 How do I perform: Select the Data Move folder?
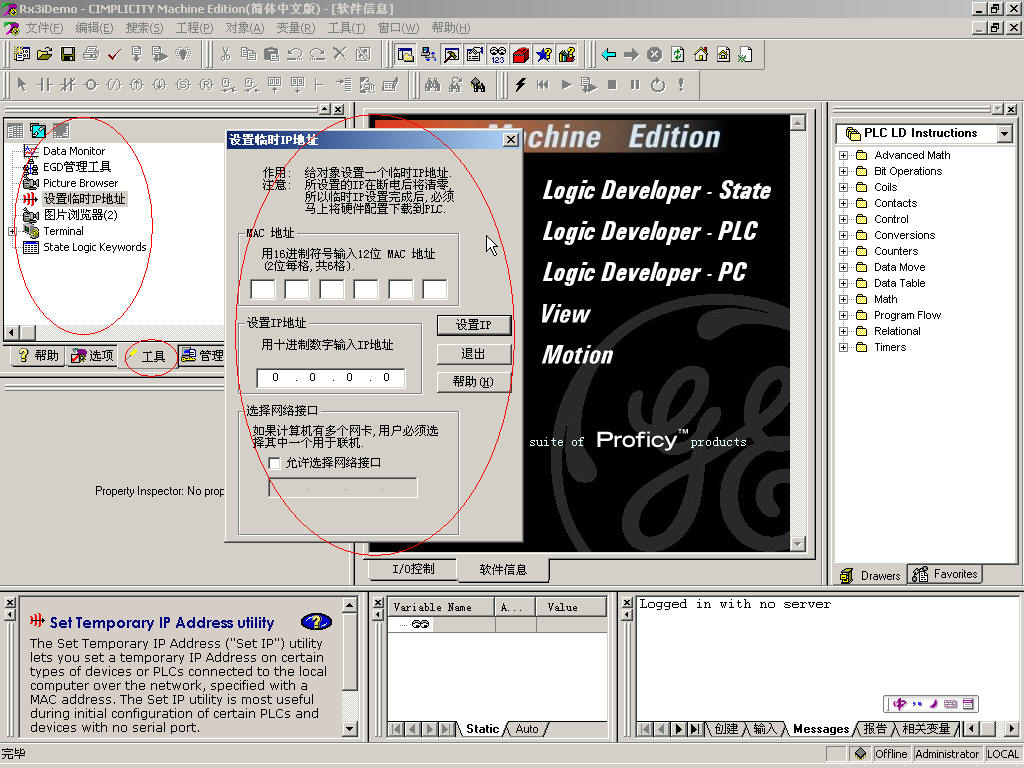(899, 267)
